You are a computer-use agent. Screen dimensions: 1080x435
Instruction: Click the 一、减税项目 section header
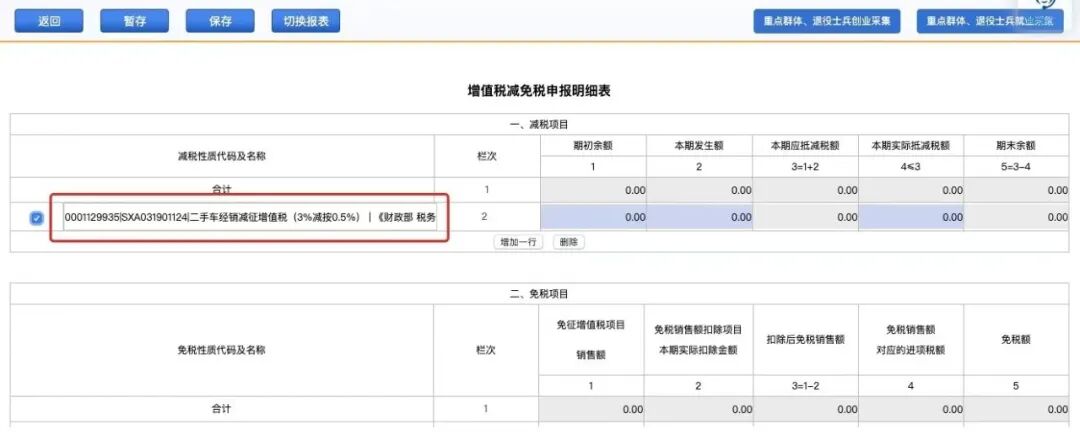(x=539, y=125)
